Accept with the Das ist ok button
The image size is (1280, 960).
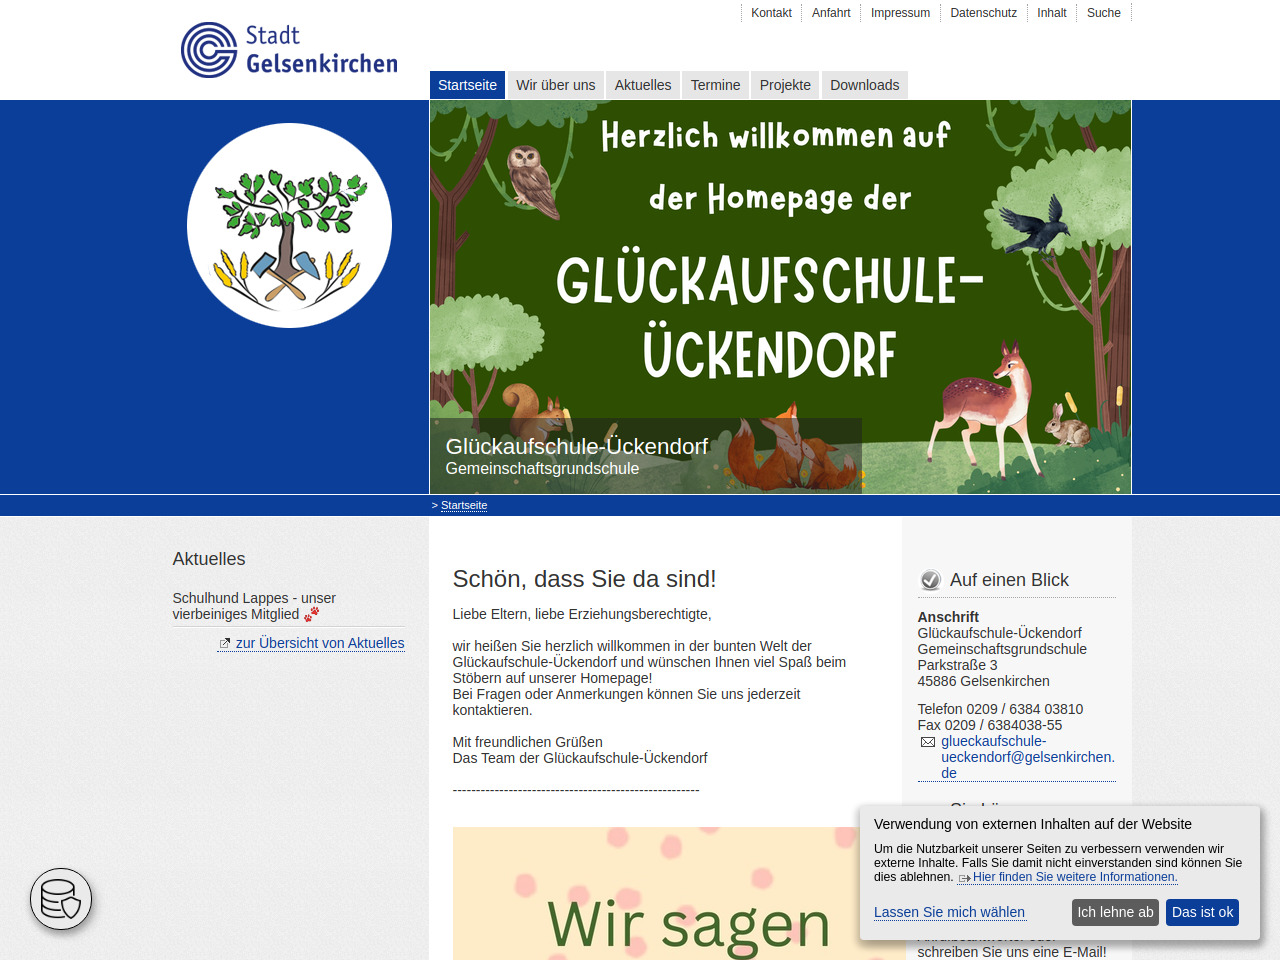[1202, 912]
